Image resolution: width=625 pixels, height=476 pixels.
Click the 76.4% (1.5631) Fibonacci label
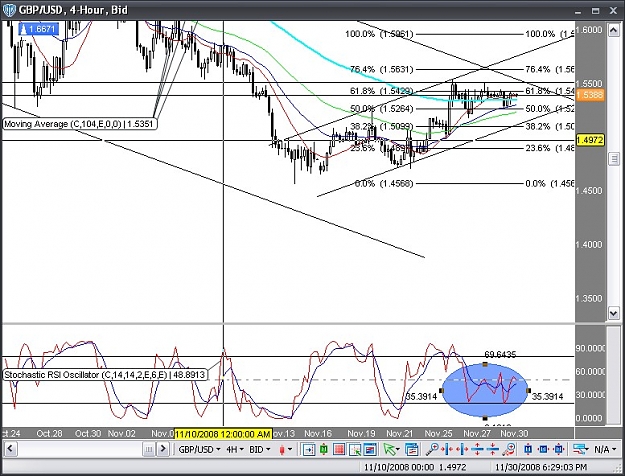[381, 69]
